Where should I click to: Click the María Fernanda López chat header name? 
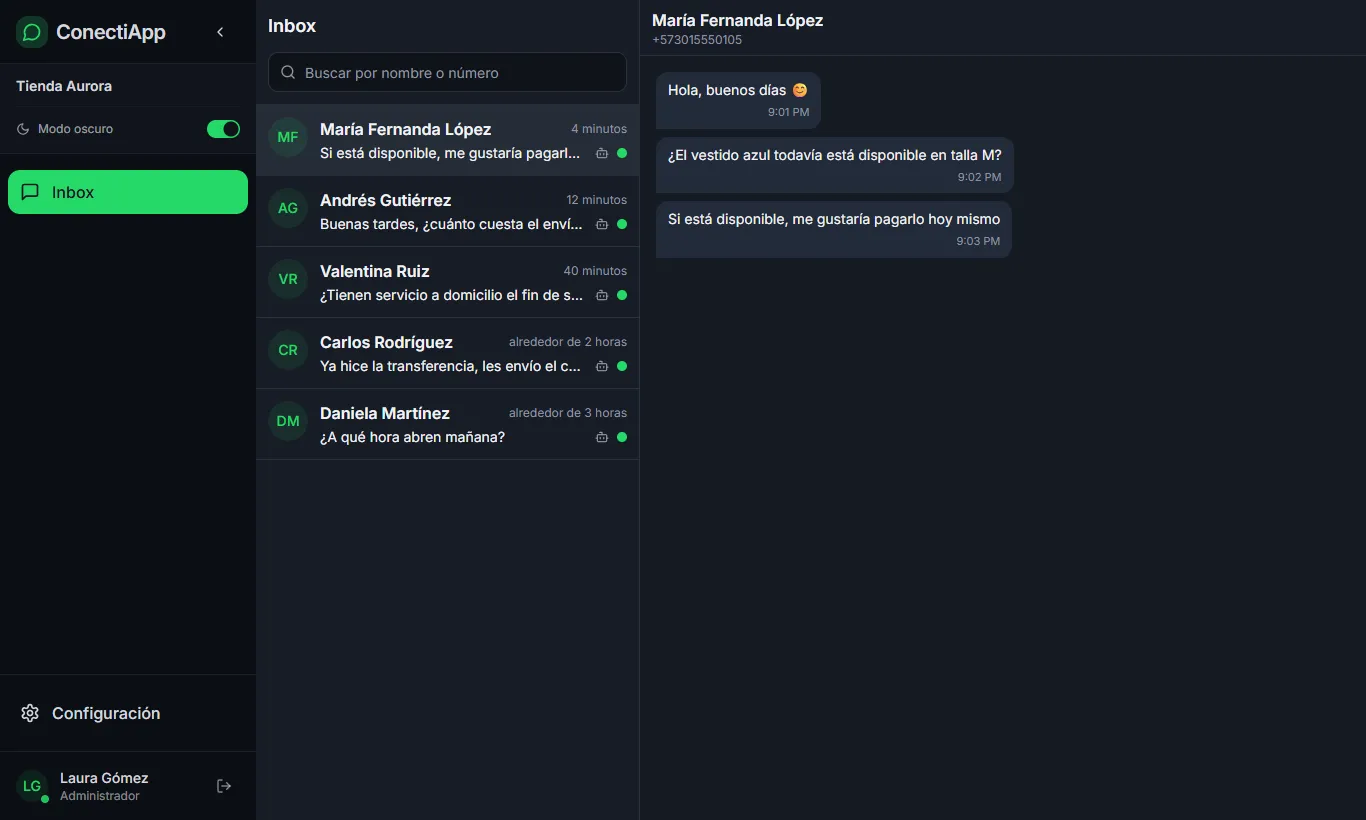738,20
